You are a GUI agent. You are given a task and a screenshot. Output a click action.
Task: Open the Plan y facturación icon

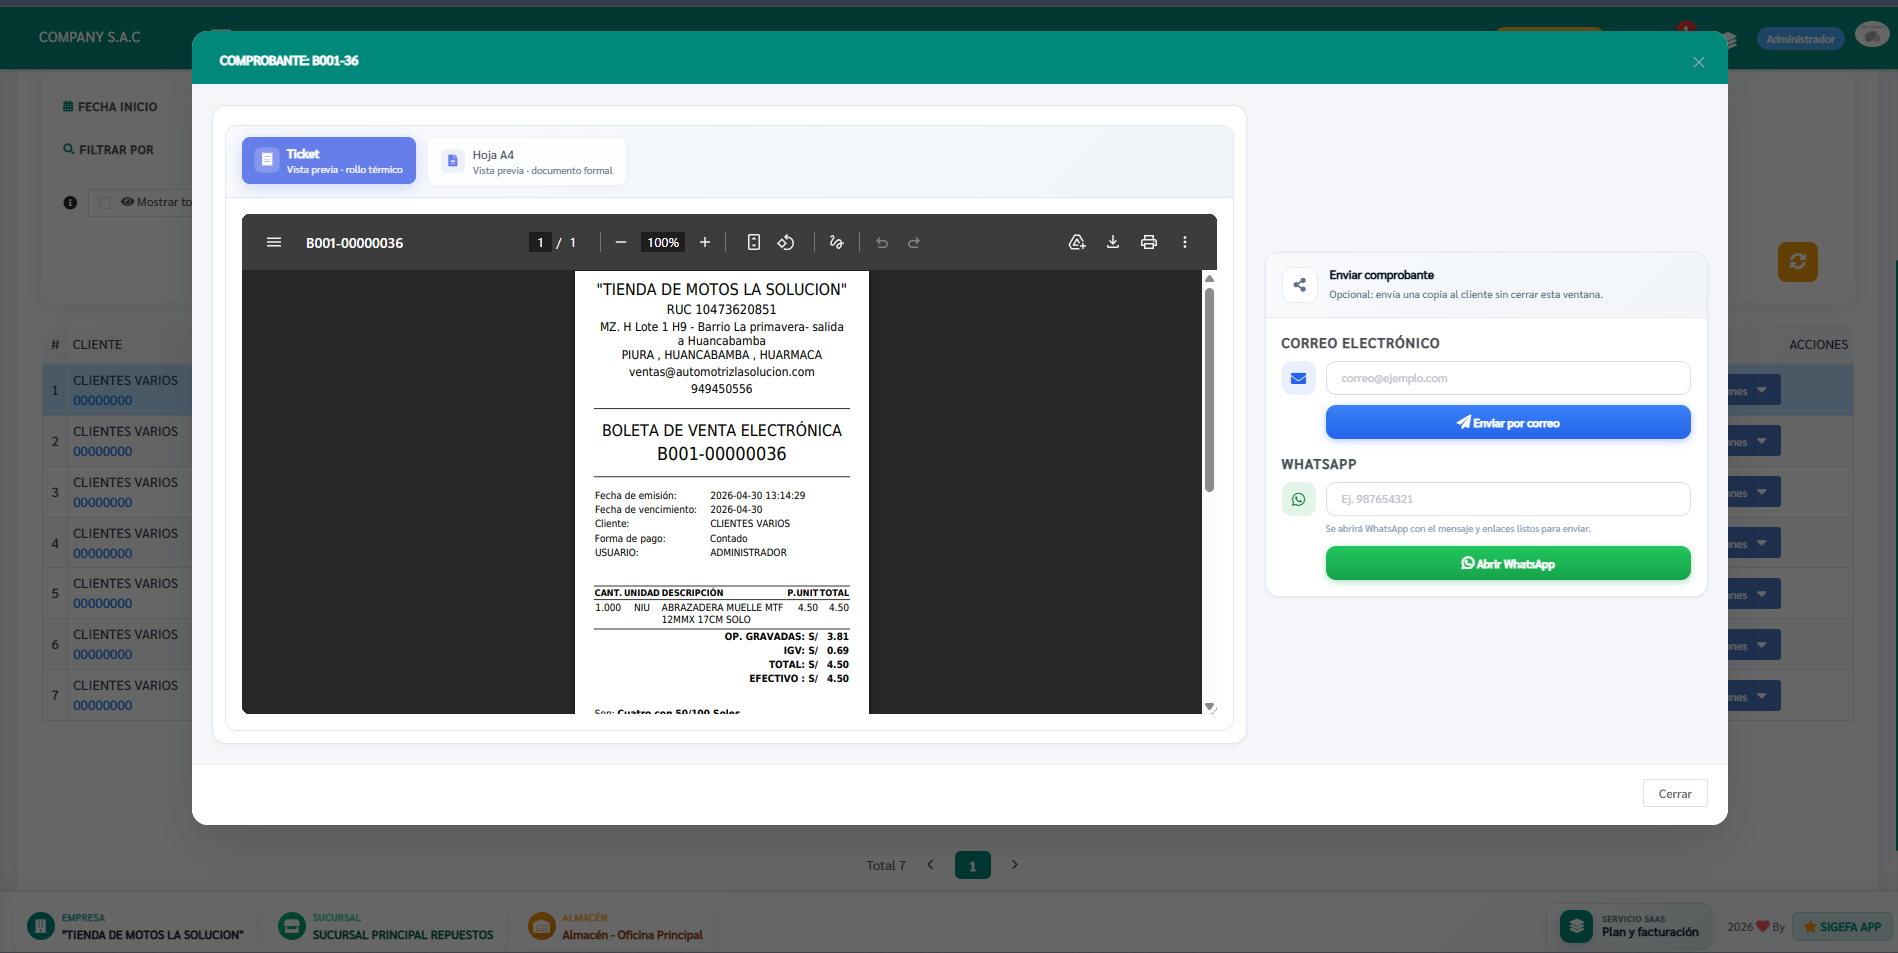pyautogui.click(x=1576, y=926)
